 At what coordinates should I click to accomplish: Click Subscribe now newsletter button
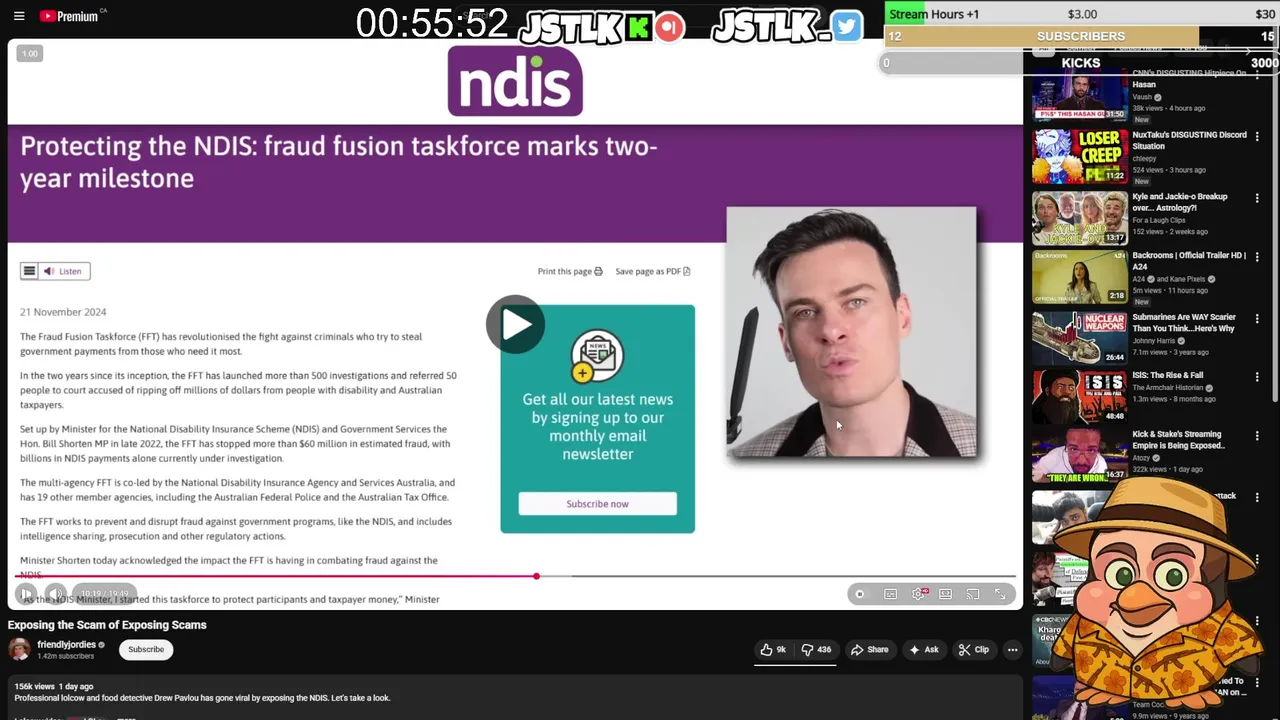(x=597, y=504)
